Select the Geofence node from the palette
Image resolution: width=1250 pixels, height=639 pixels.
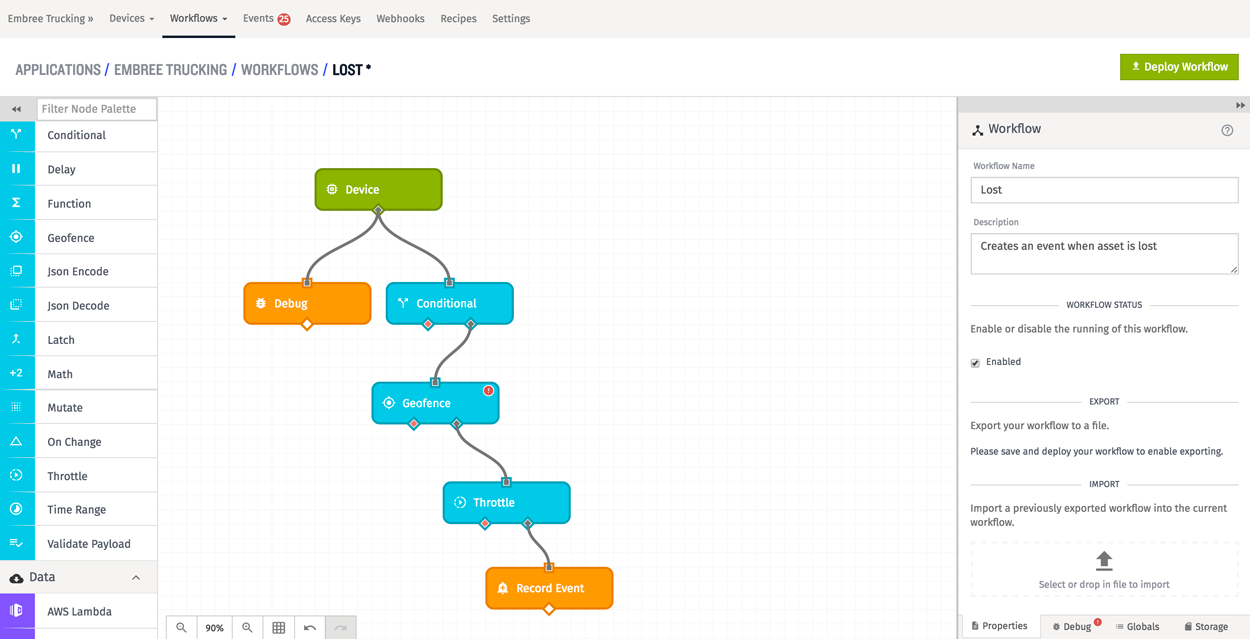pos(70,236)
